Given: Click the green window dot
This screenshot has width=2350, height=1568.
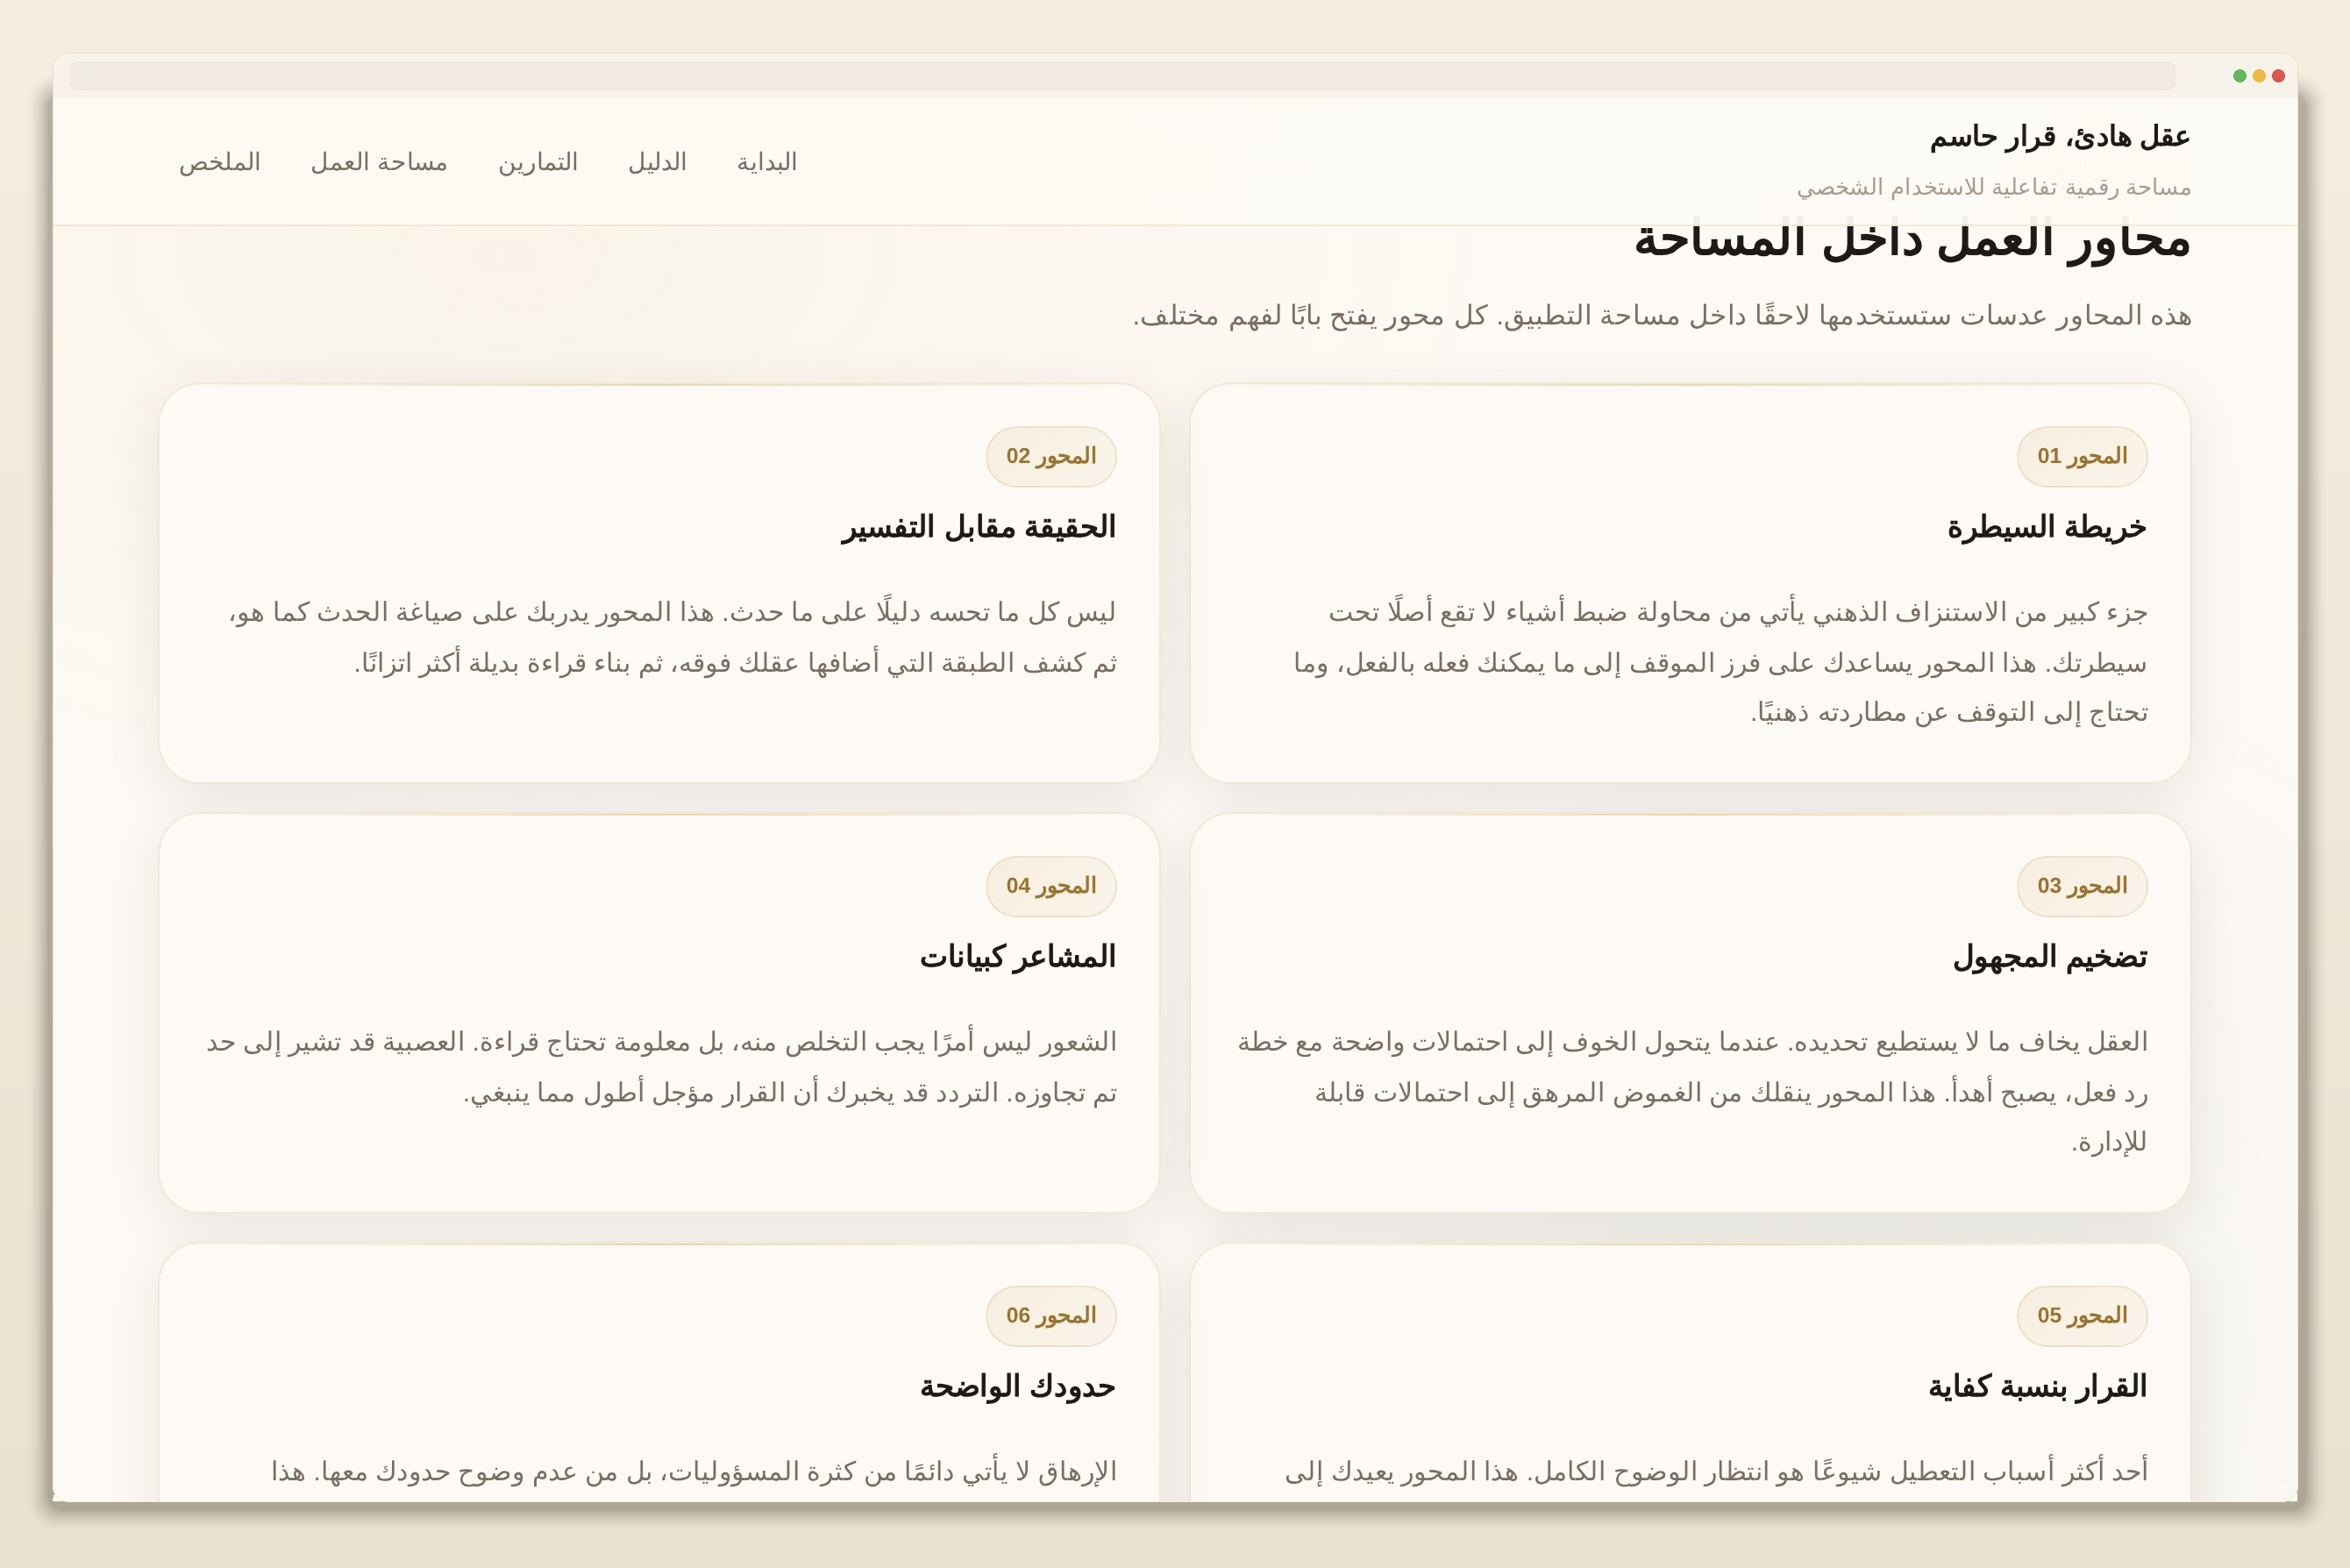Looking at the screenshot, I should click(2240, 76).
